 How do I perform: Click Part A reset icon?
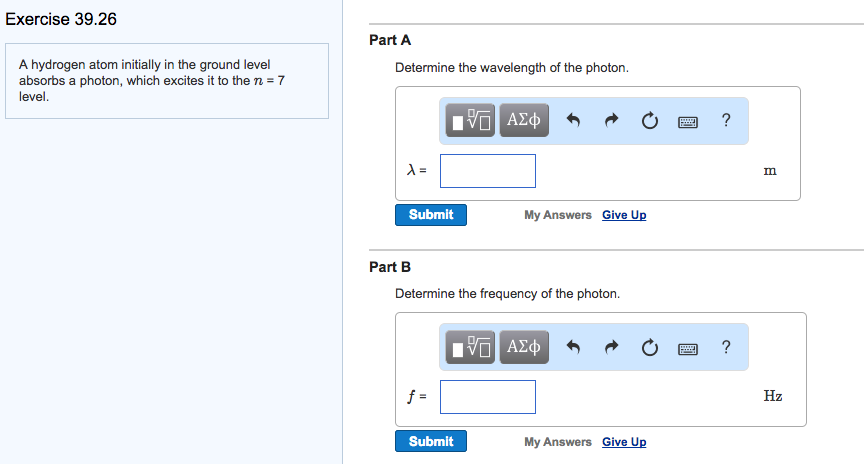pyautogui.click(x=649, y=122)
